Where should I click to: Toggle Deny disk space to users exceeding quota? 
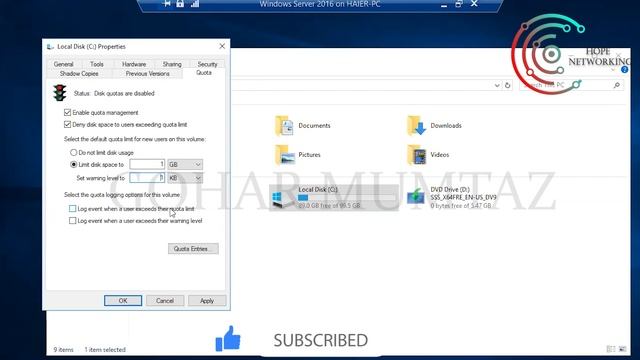[x=67, y=124]
